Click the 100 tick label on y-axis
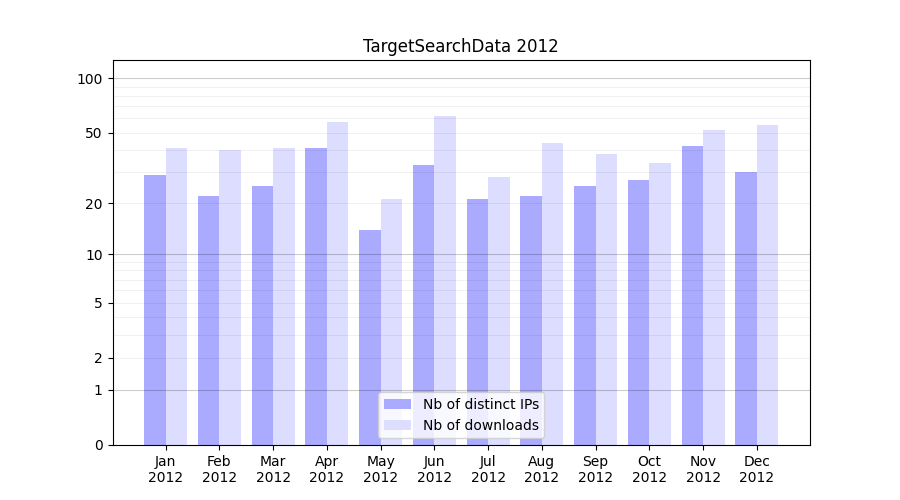Viewport: 900px width, 500px height. coord(90,79)
